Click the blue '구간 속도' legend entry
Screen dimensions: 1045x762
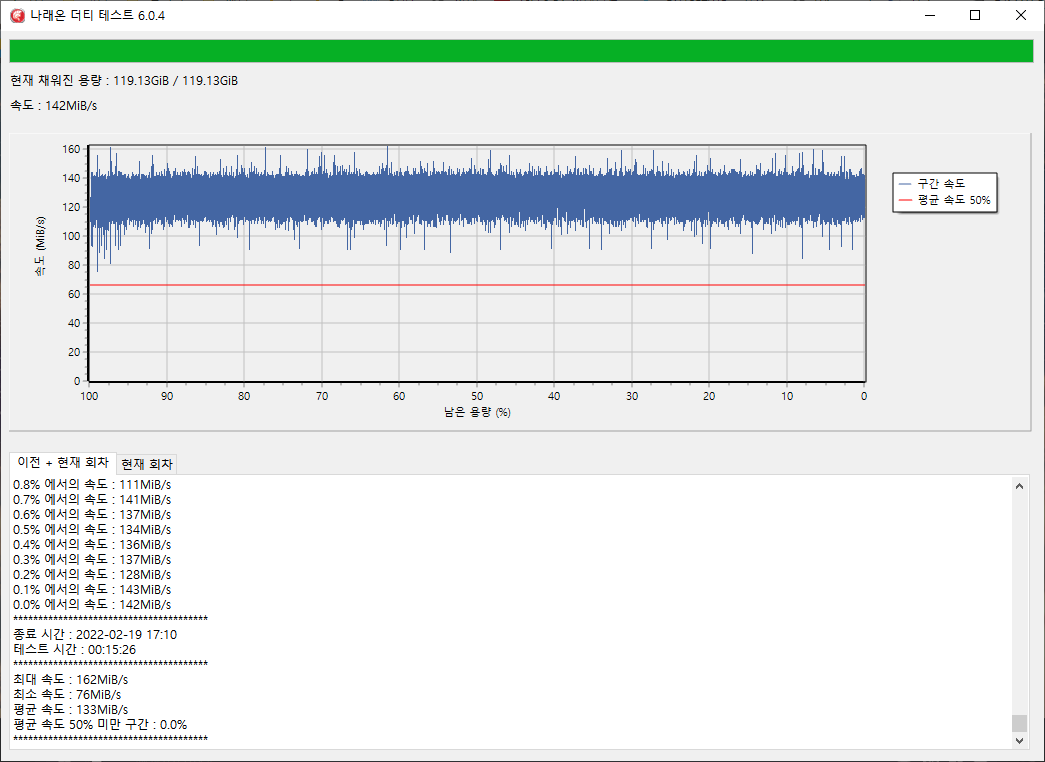coord(932,183)
